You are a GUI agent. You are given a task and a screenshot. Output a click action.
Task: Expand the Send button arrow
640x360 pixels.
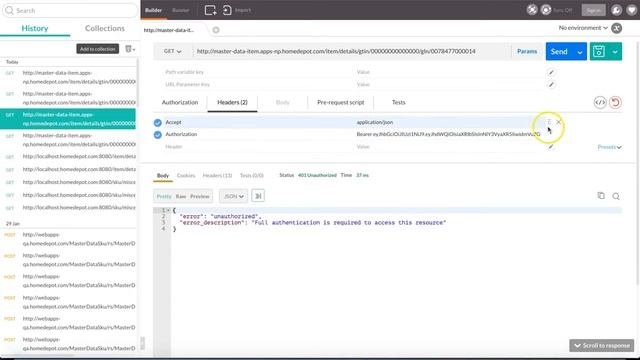tap(580, 52)
